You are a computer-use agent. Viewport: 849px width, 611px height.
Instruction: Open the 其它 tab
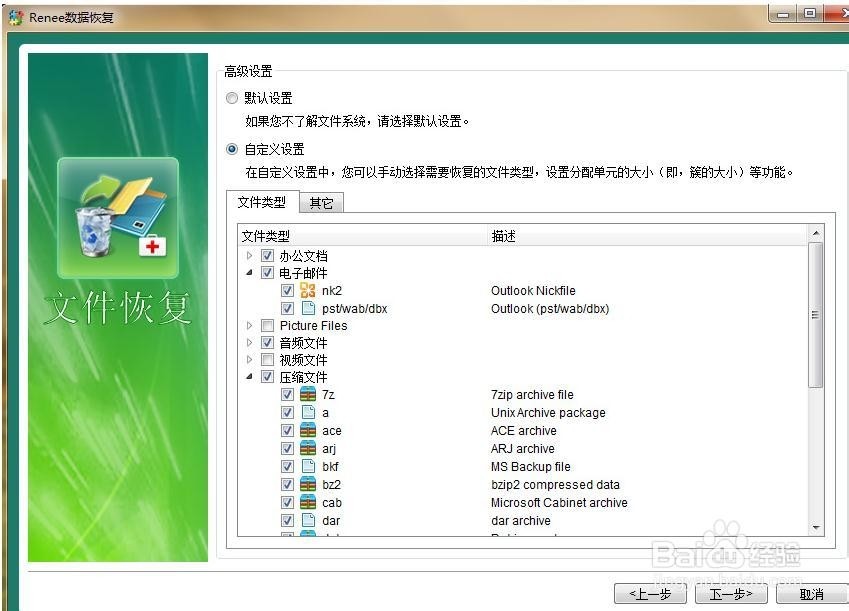321,203
